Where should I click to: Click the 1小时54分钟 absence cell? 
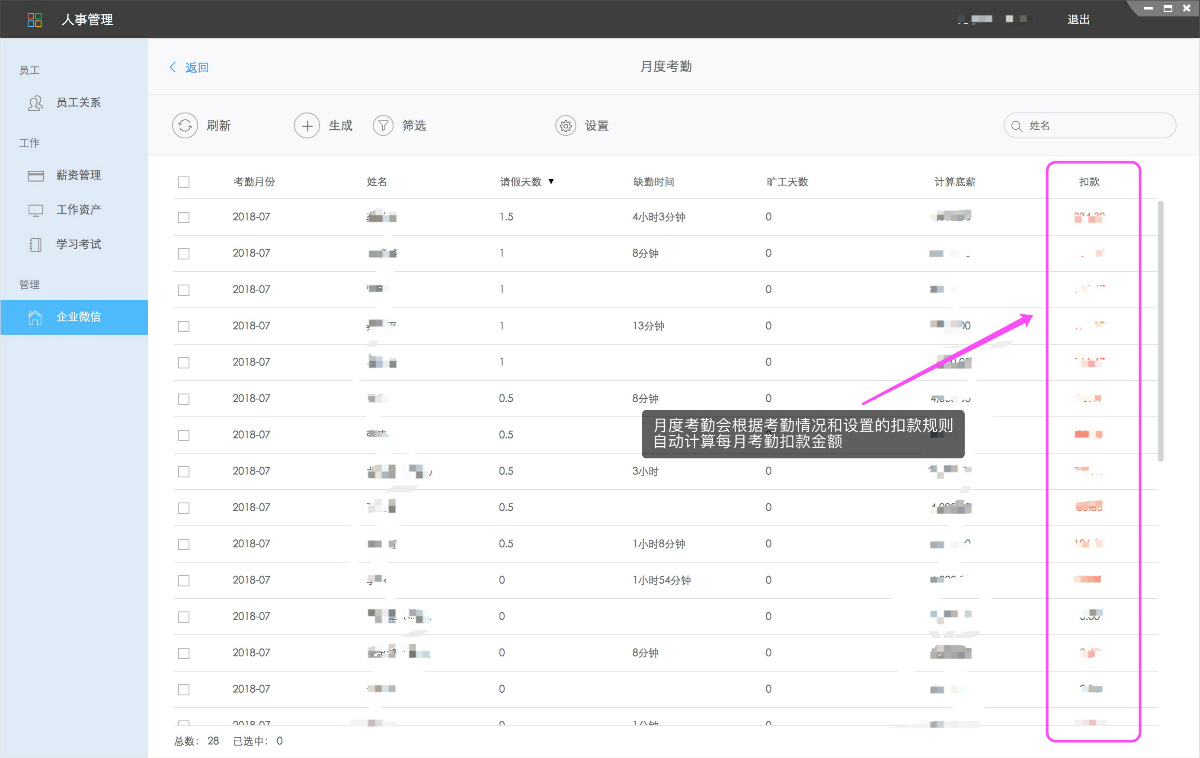(662, 580)
